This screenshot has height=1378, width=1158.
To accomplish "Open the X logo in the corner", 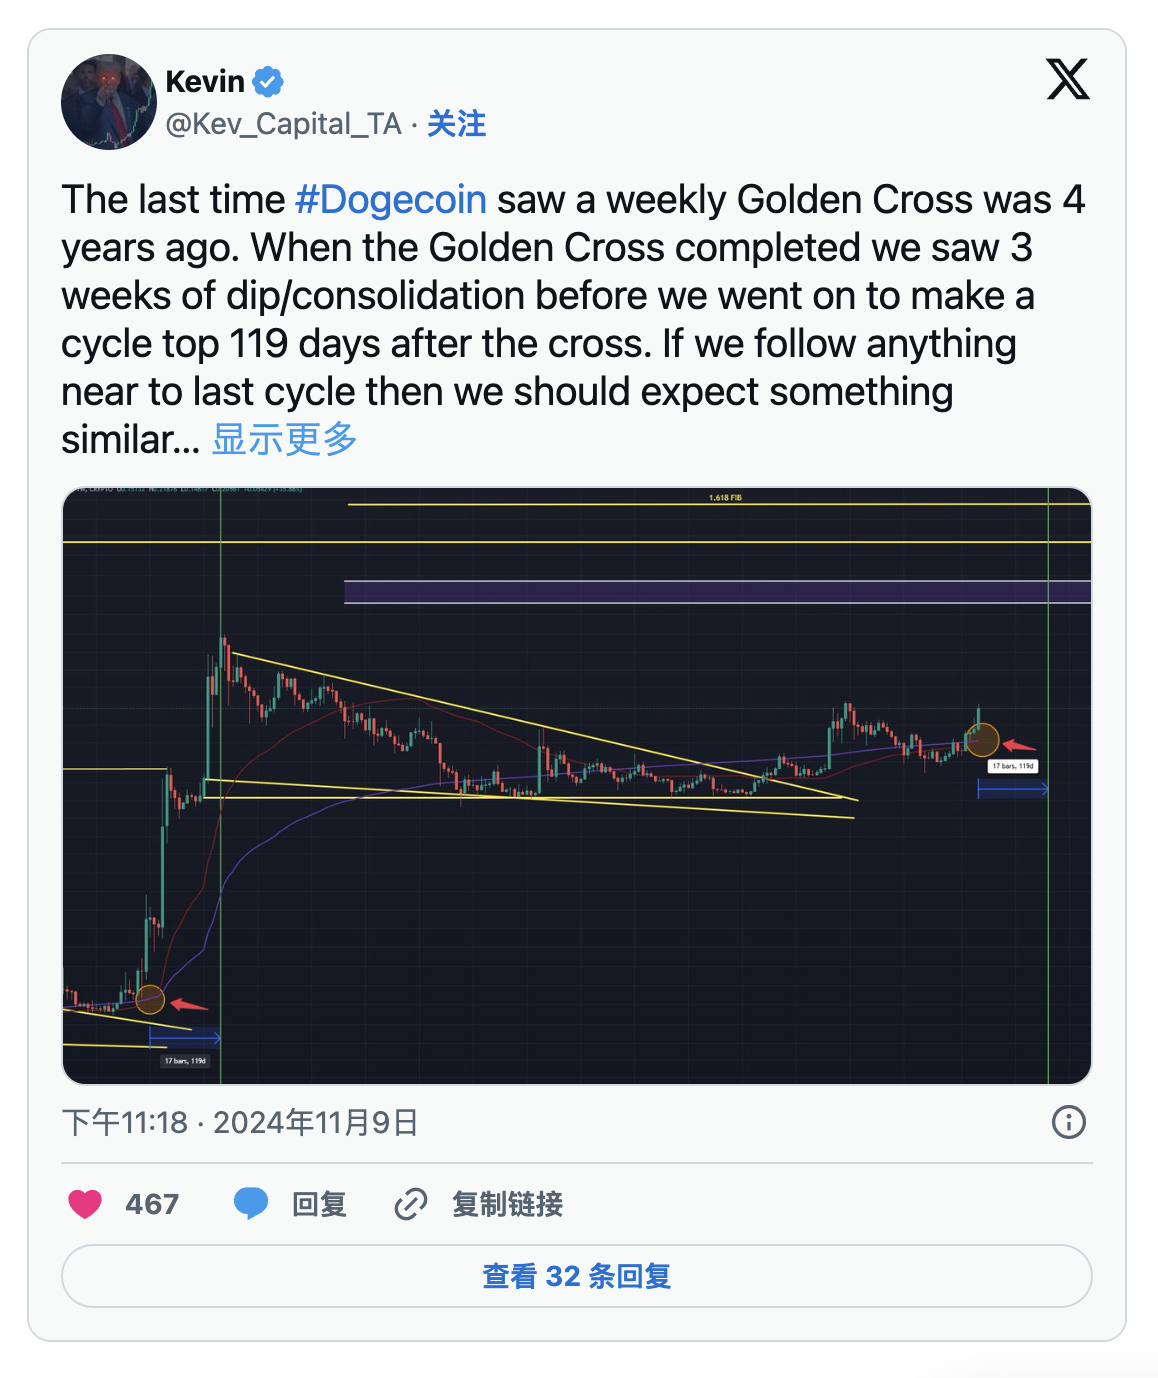I will tap(1067, 79).
